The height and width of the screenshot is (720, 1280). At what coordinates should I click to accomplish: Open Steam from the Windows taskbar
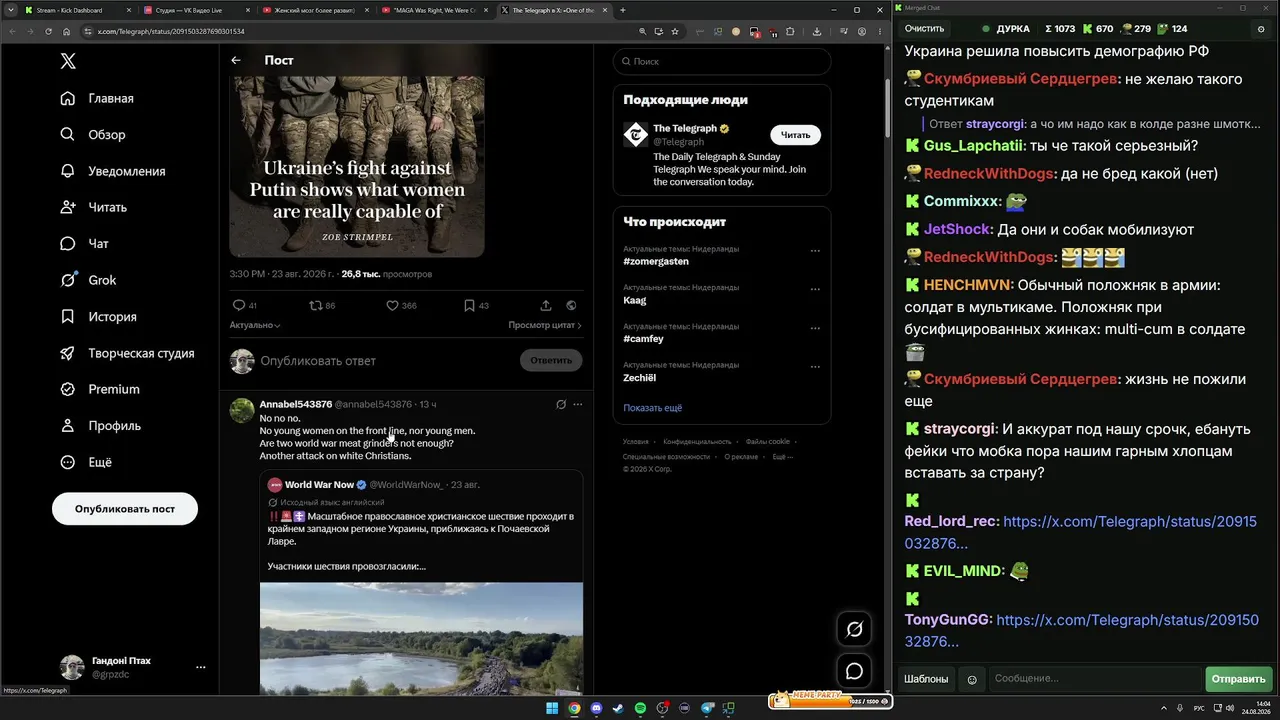[618, 708]
